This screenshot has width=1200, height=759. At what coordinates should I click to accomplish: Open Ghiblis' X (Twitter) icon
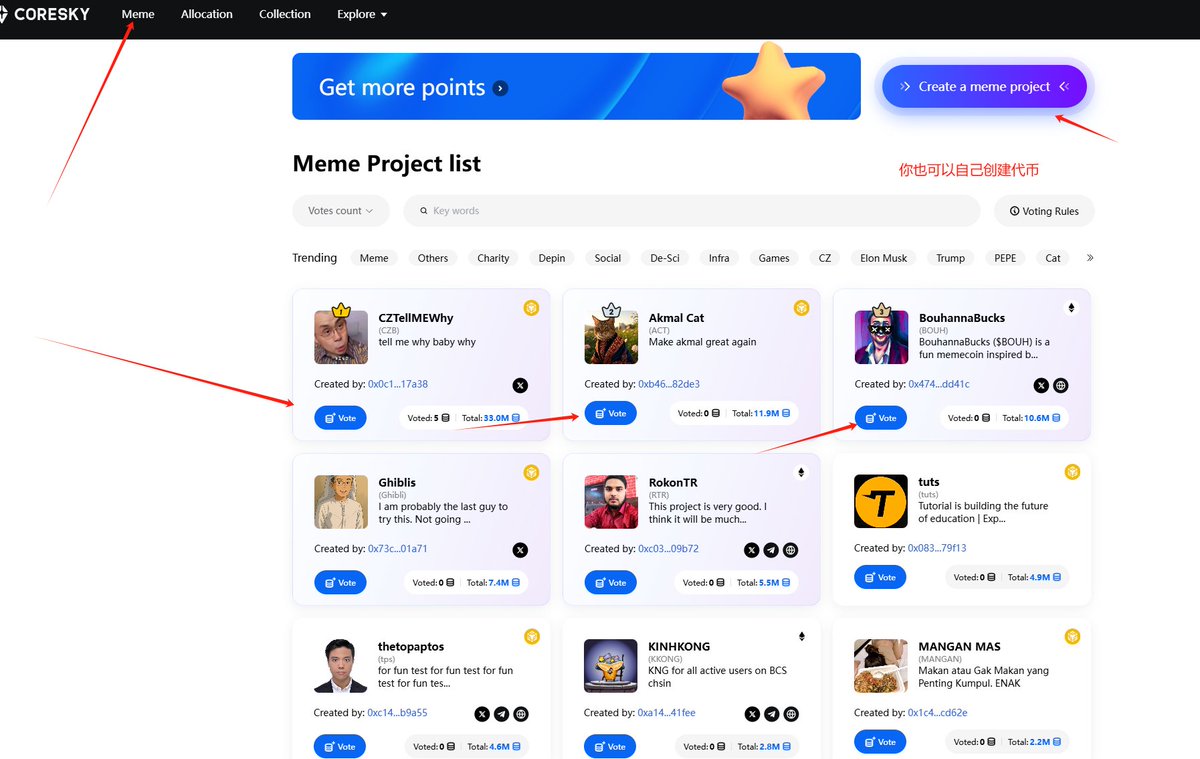pyautogui.click(x=520, y=550)
